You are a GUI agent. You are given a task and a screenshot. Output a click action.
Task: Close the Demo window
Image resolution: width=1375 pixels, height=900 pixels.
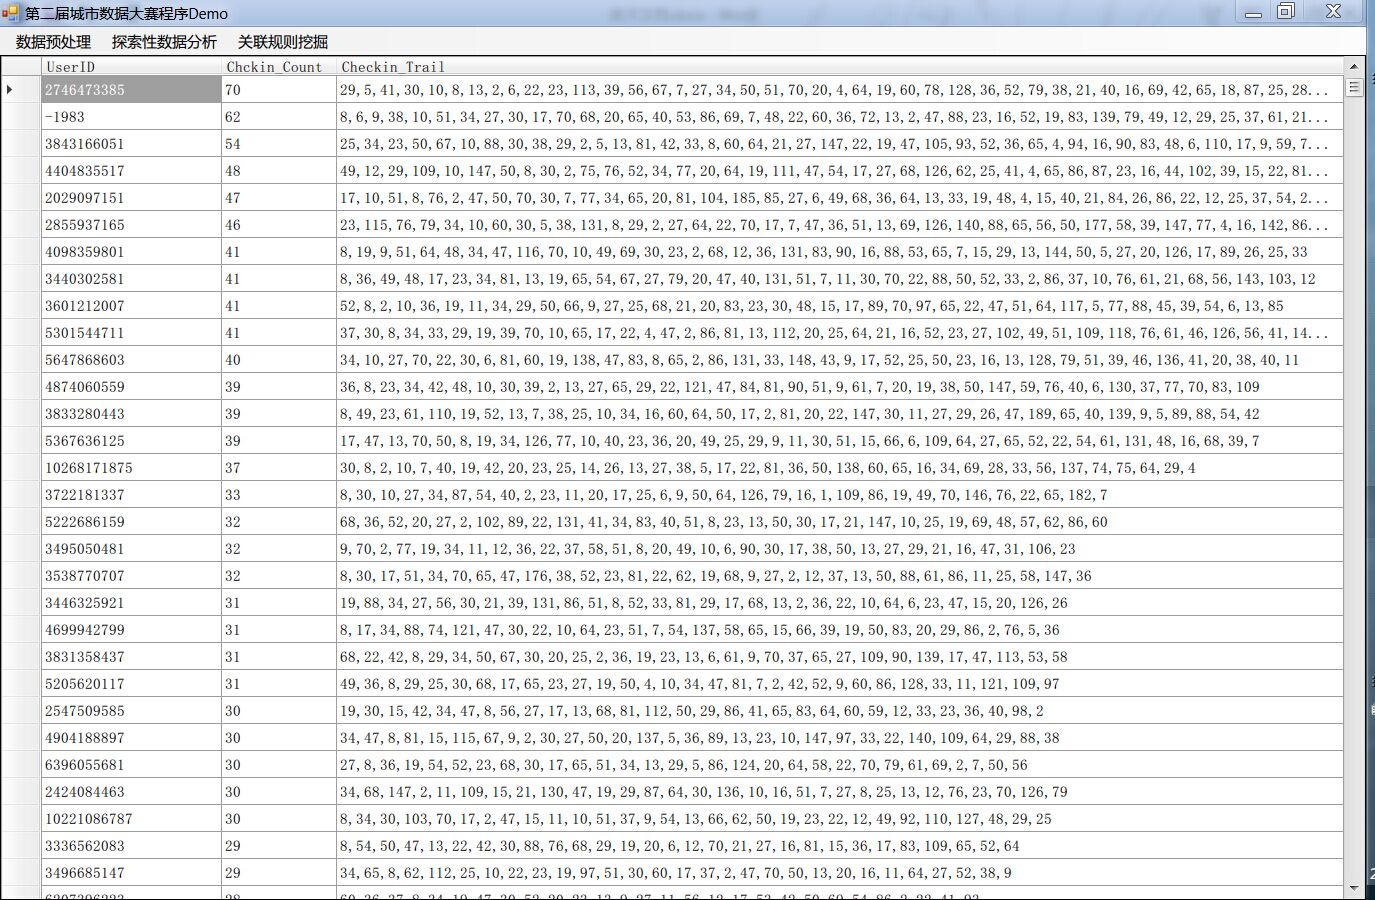click(x=1334, y=12)
